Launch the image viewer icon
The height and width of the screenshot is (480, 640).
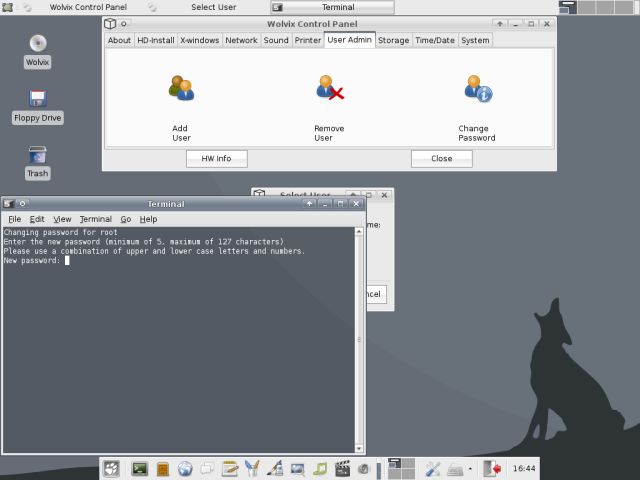point(297,469)
